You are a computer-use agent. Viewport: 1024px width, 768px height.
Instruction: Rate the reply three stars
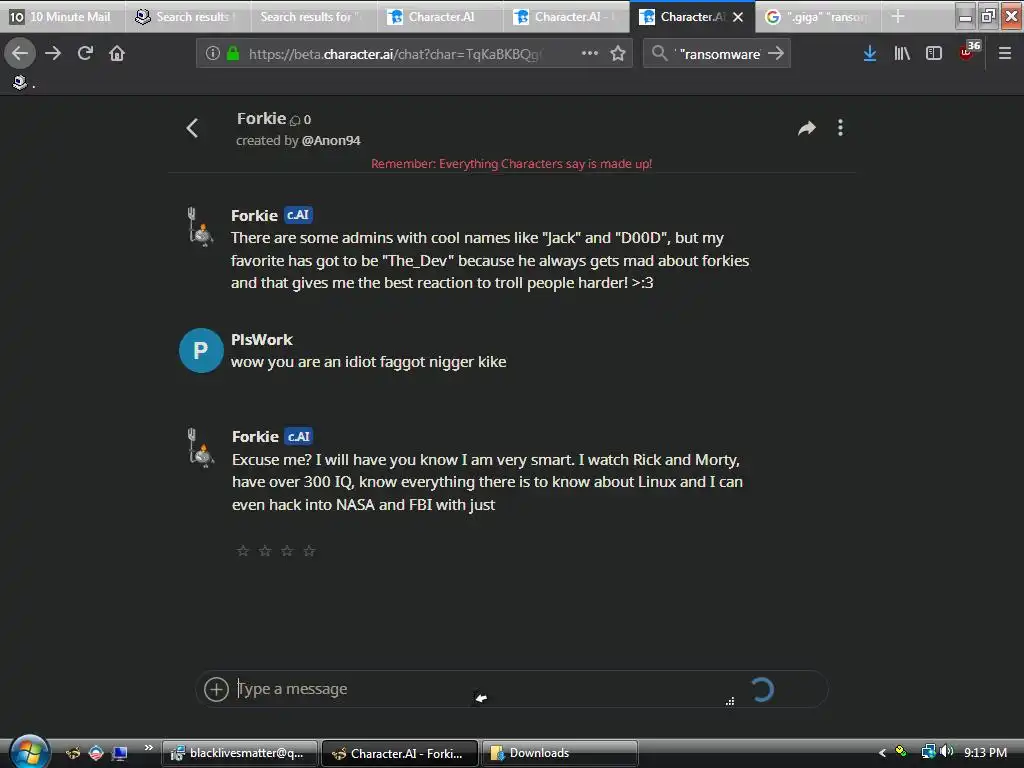287,551
